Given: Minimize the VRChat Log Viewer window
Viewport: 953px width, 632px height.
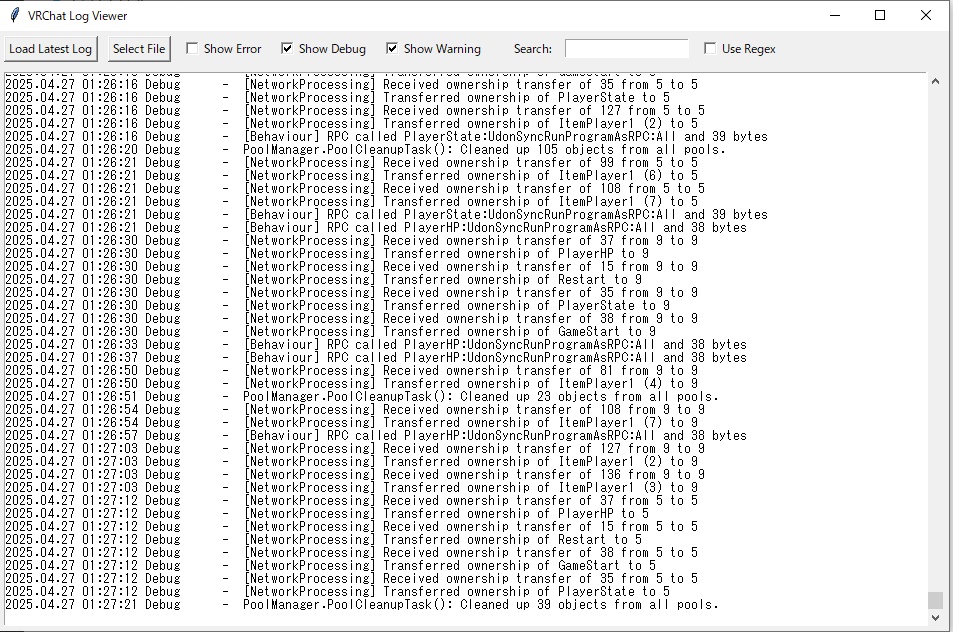Looking at the screenshot, I should pyautogui.click(x=834, y=16).
